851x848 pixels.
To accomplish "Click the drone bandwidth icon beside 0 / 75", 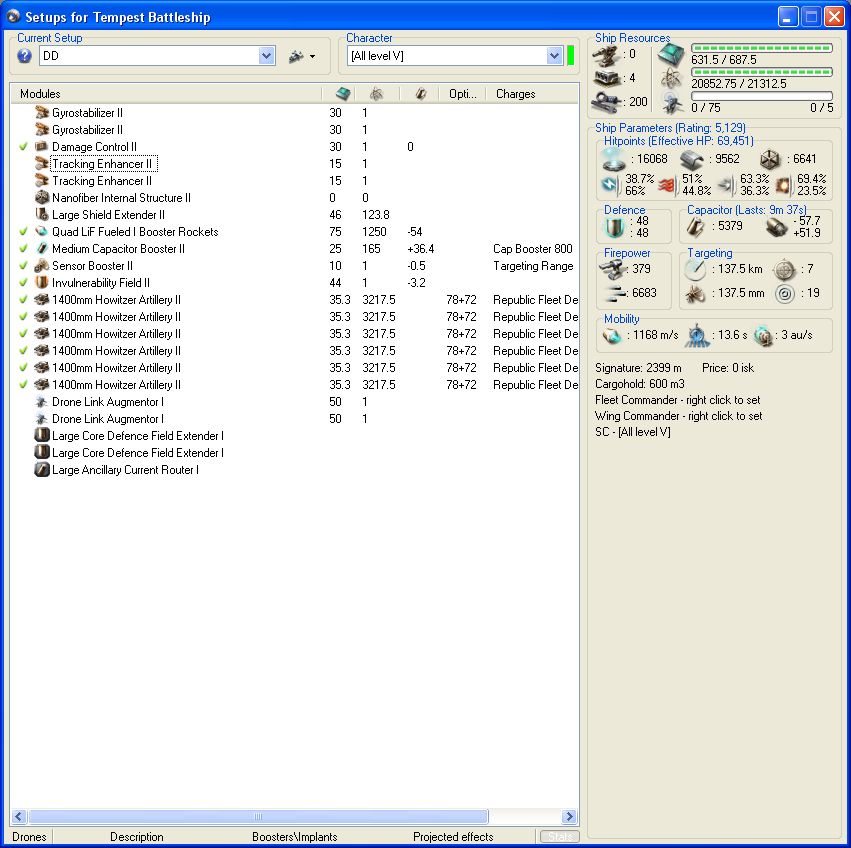I will point(671,103).
